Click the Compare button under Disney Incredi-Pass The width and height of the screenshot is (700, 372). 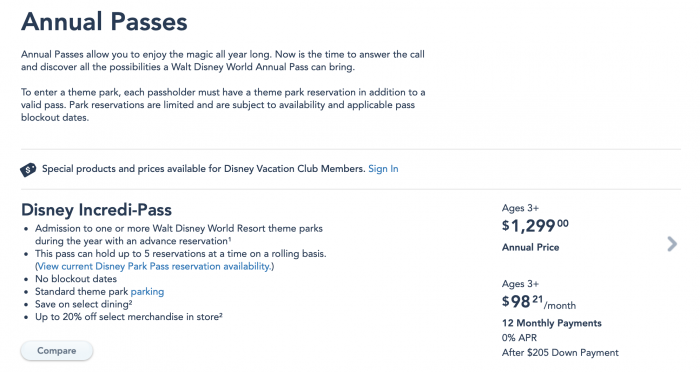tap(57, 351)
